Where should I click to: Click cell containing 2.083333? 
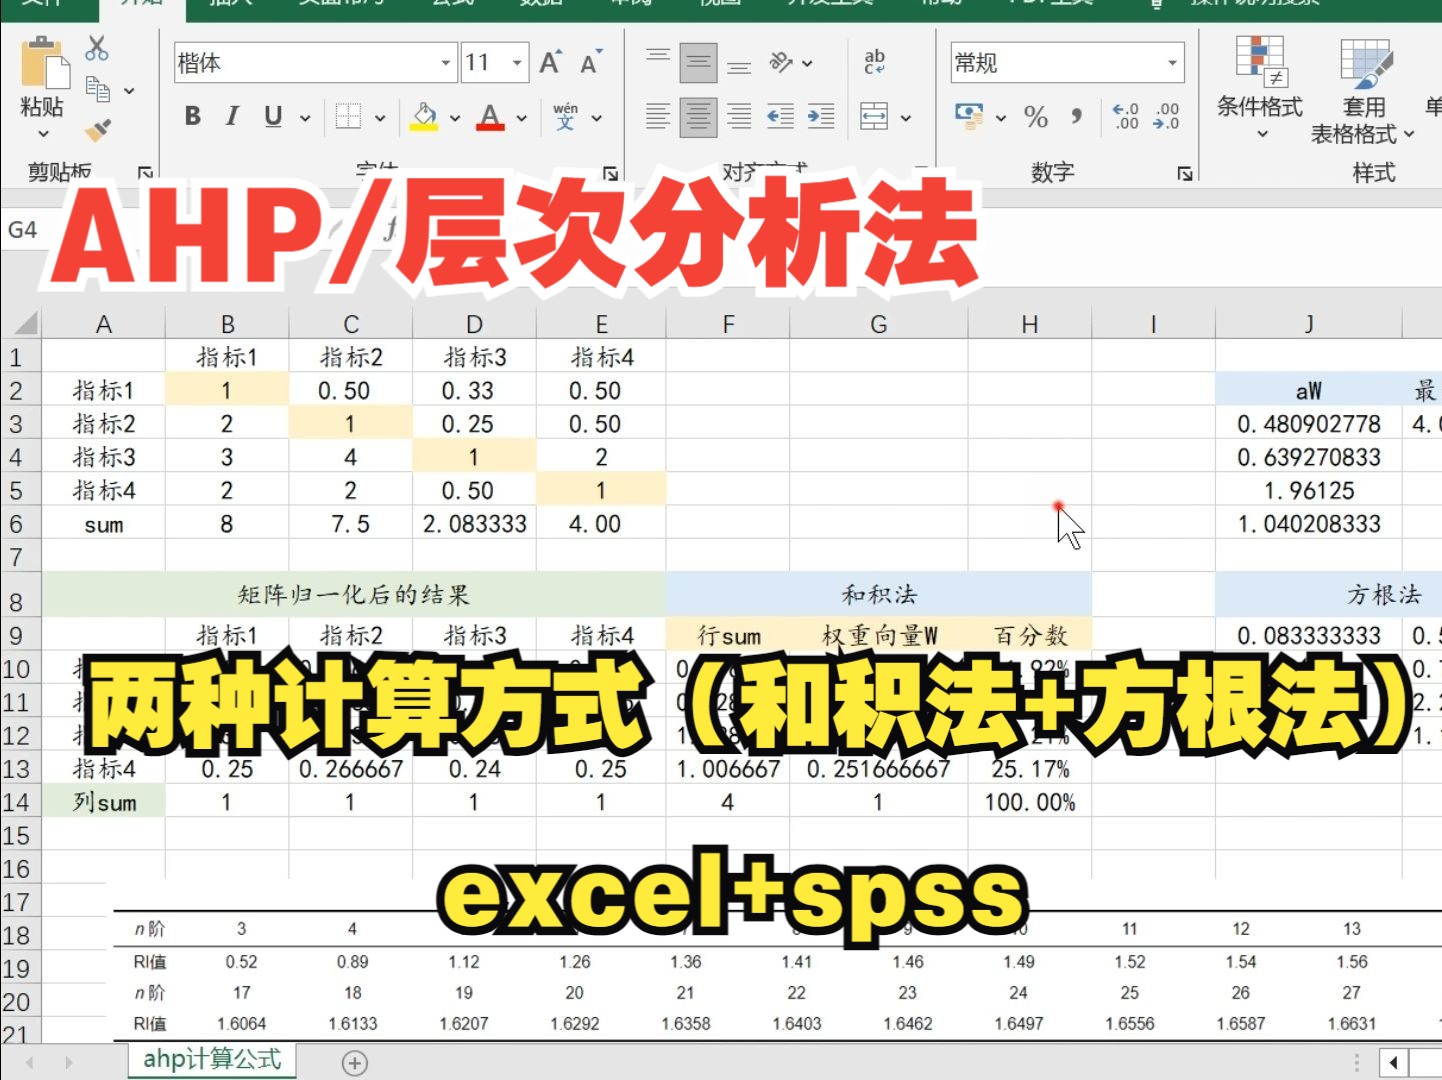pyautogui.click(x=475, y=524)
